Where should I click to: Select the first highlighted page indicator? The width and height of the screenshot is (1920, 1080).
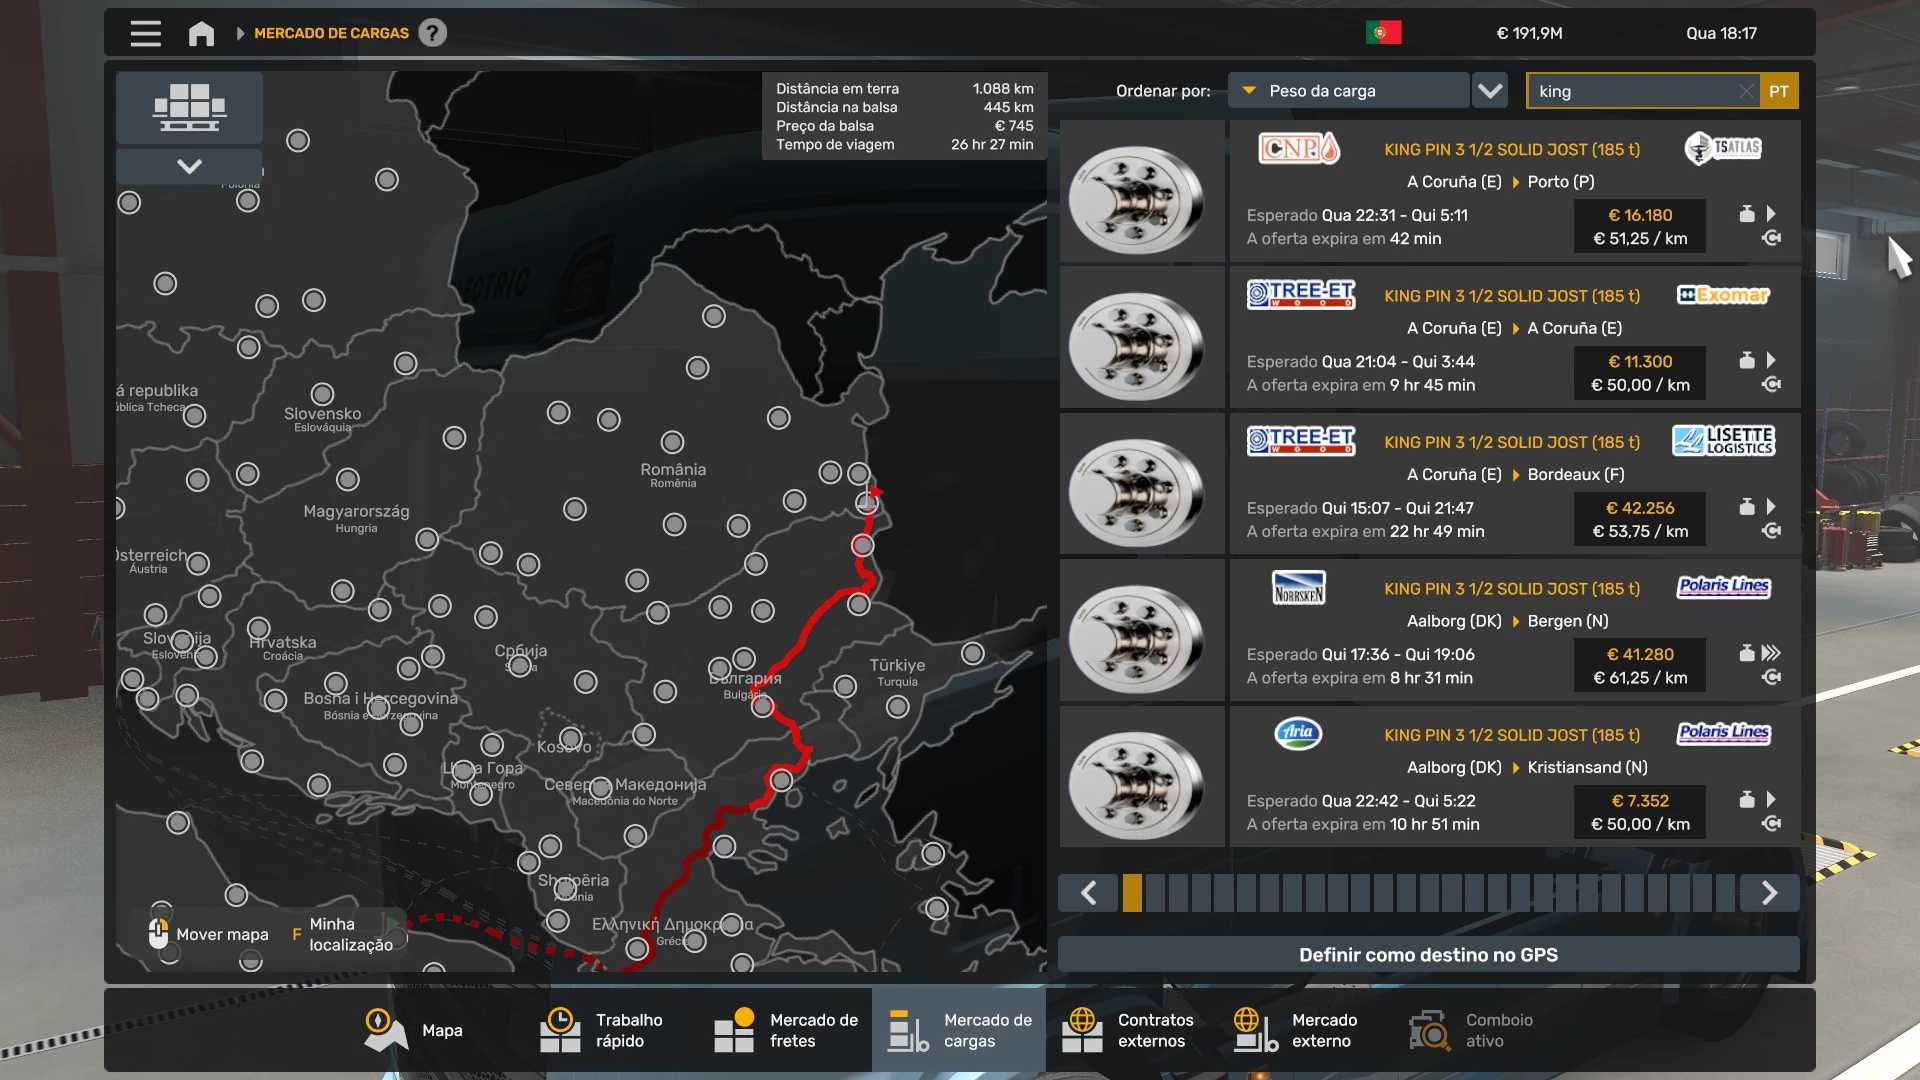[1132, 892]
